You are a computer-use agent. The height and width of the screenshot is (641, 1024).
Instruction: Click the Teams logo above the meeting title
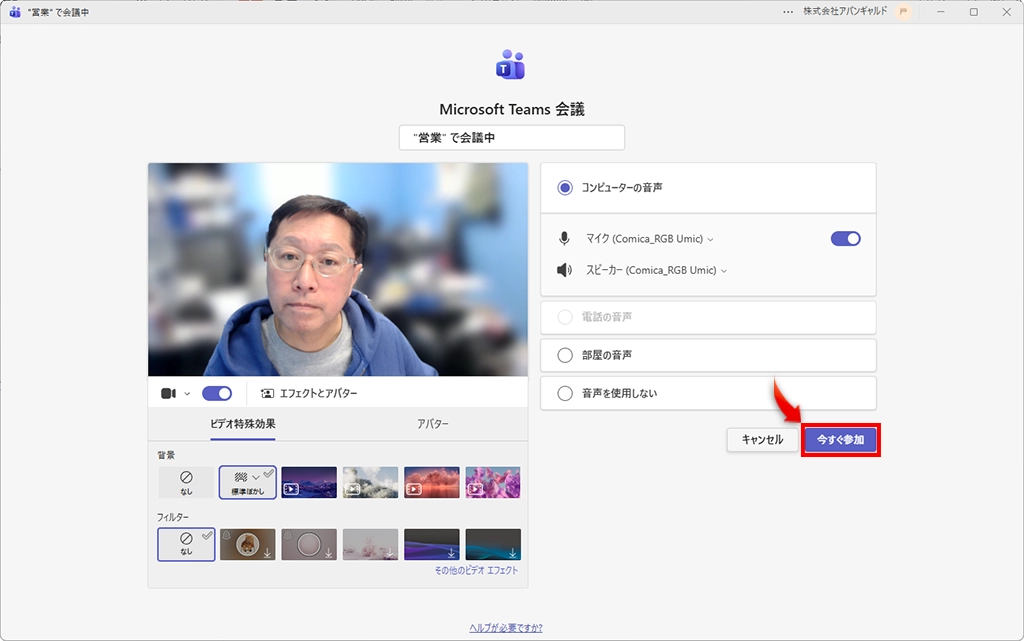point(511,64)
